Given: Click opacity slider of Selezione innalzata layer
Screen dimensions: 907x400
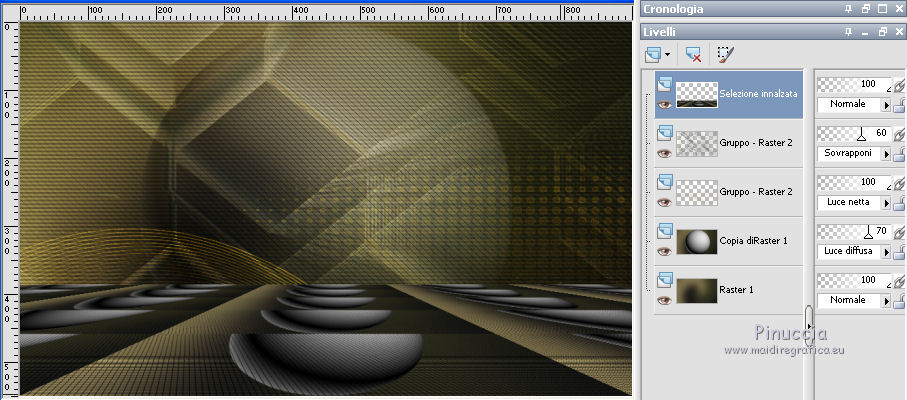Looking at the screenshot, I should pos(854,85).
